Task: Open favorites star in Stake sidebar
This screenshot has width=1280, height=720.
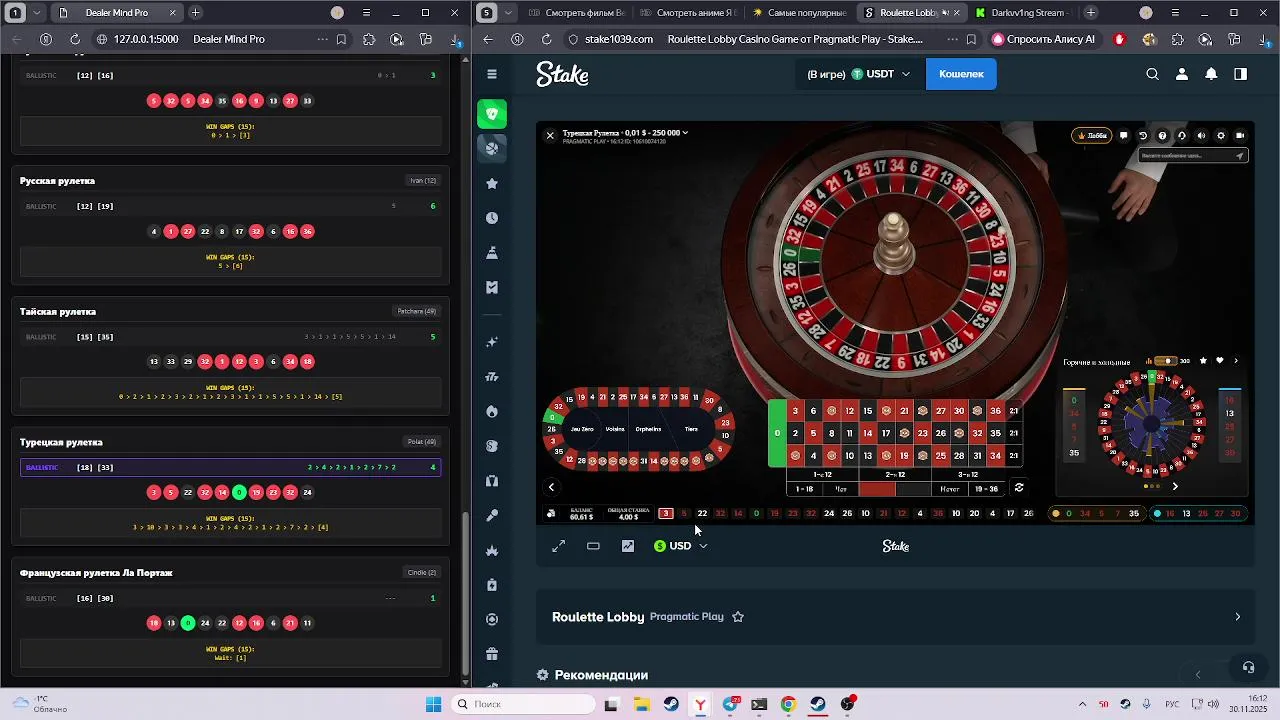Action: 491,184
